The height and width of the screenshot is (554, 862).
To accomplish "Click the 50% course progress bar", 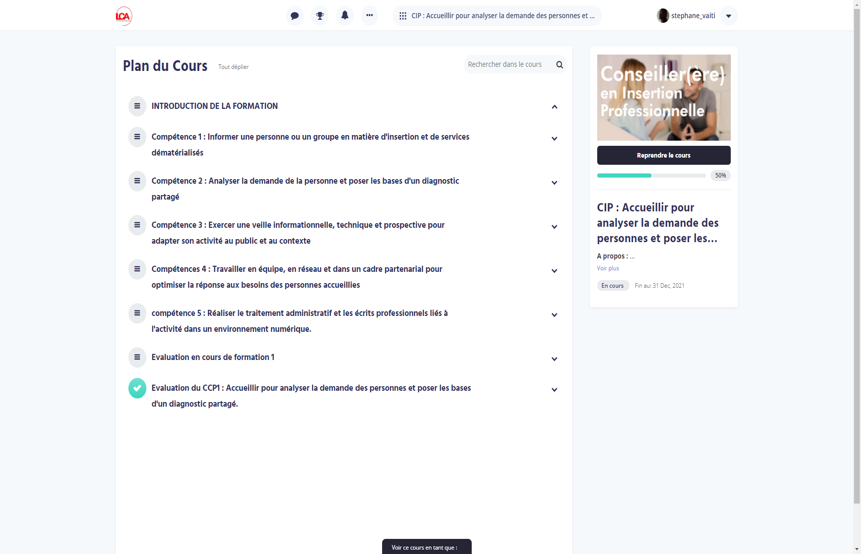I will (651, 175).
